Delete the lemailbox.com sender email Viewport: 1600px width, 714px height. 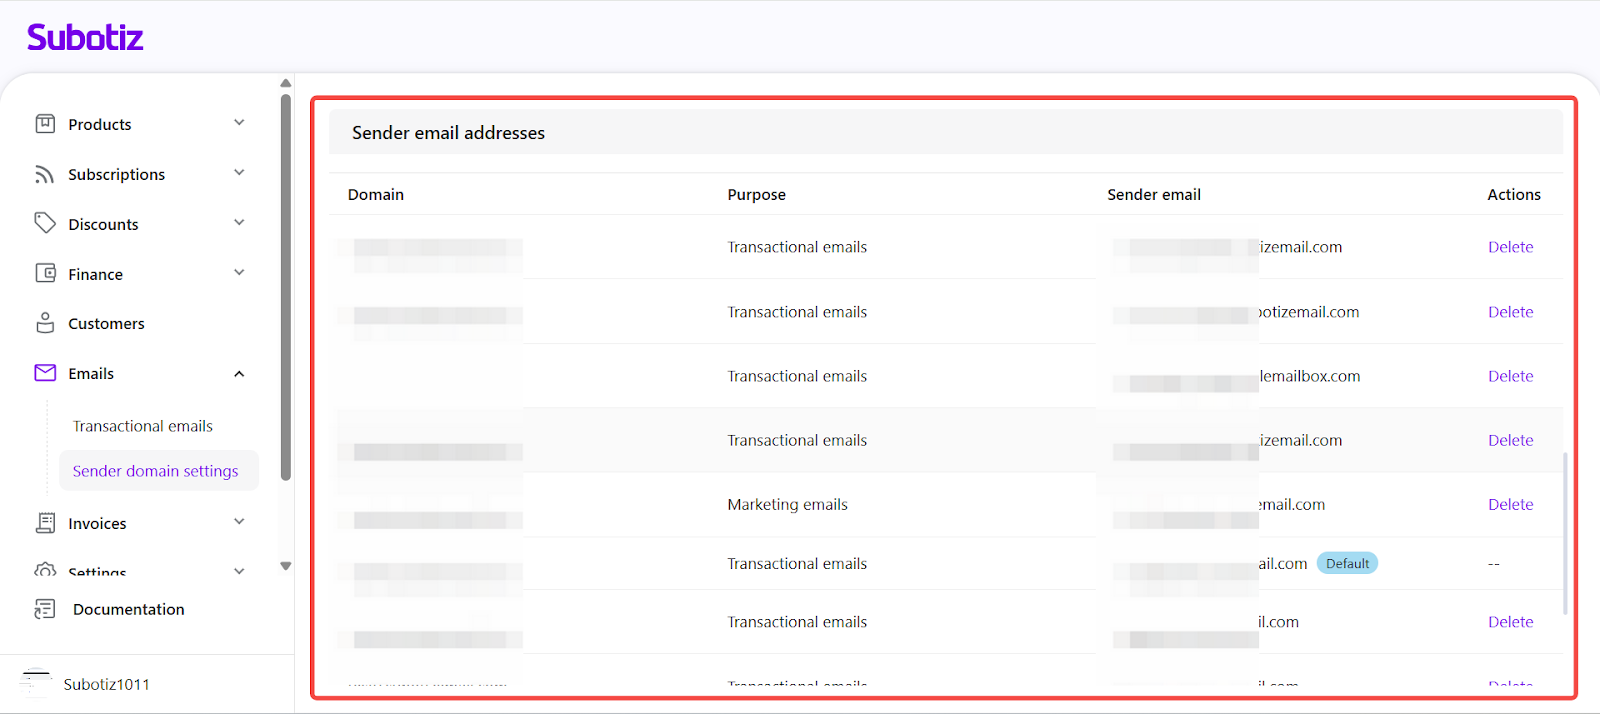coord(1510,376)
